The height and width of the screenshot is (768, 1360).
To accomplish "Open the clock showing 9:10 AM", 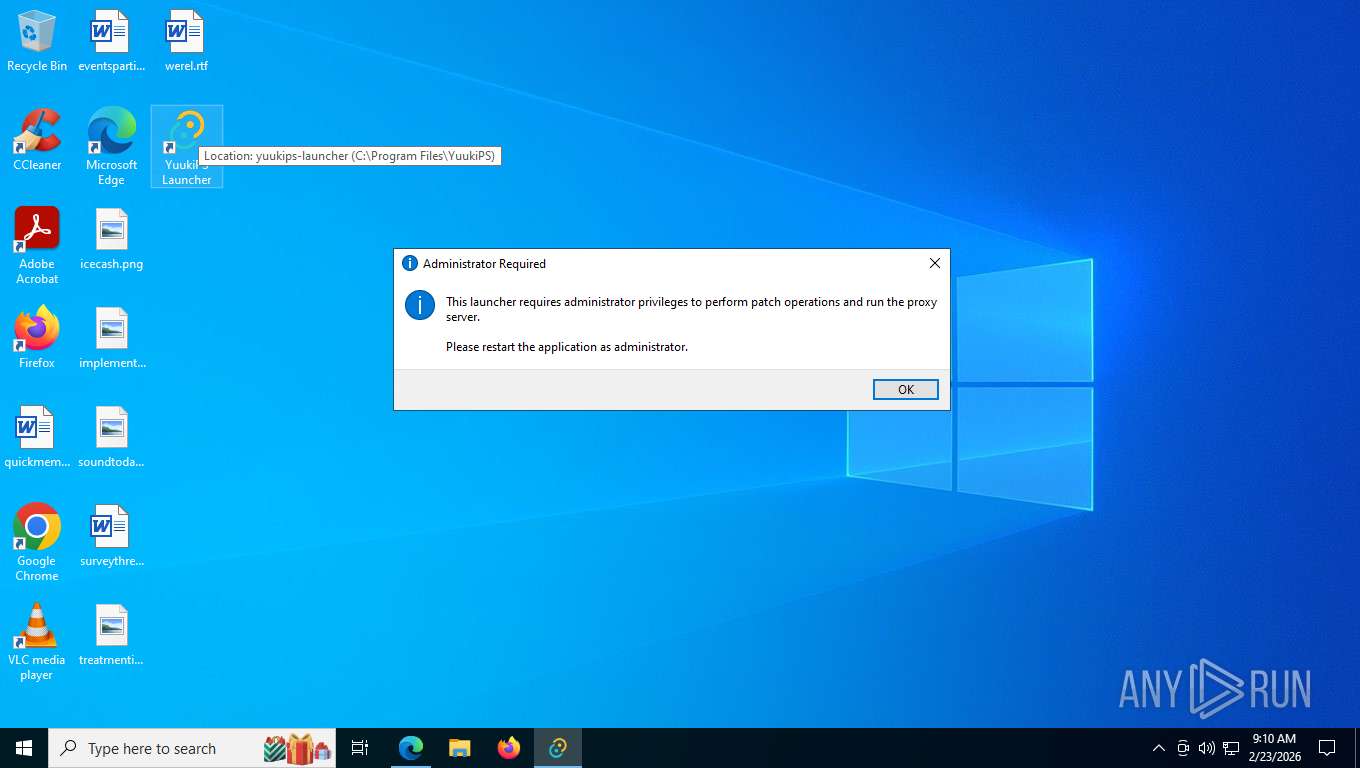I will click(x=1274, y=748).
